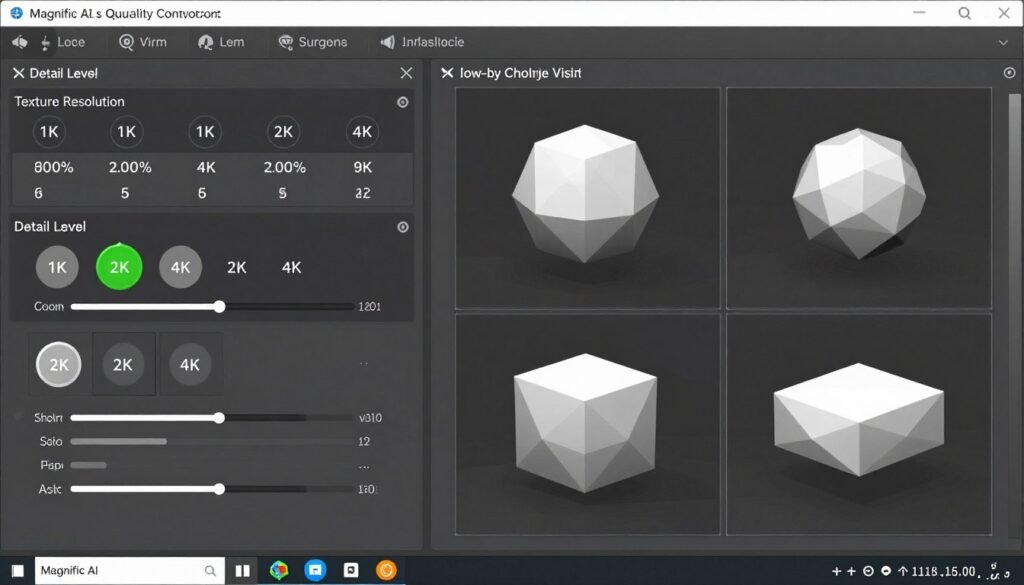This screenshot has width=1024, height=585.
Task: Select the 1K circle above the 4K value
Action: [x=205, y=132]
